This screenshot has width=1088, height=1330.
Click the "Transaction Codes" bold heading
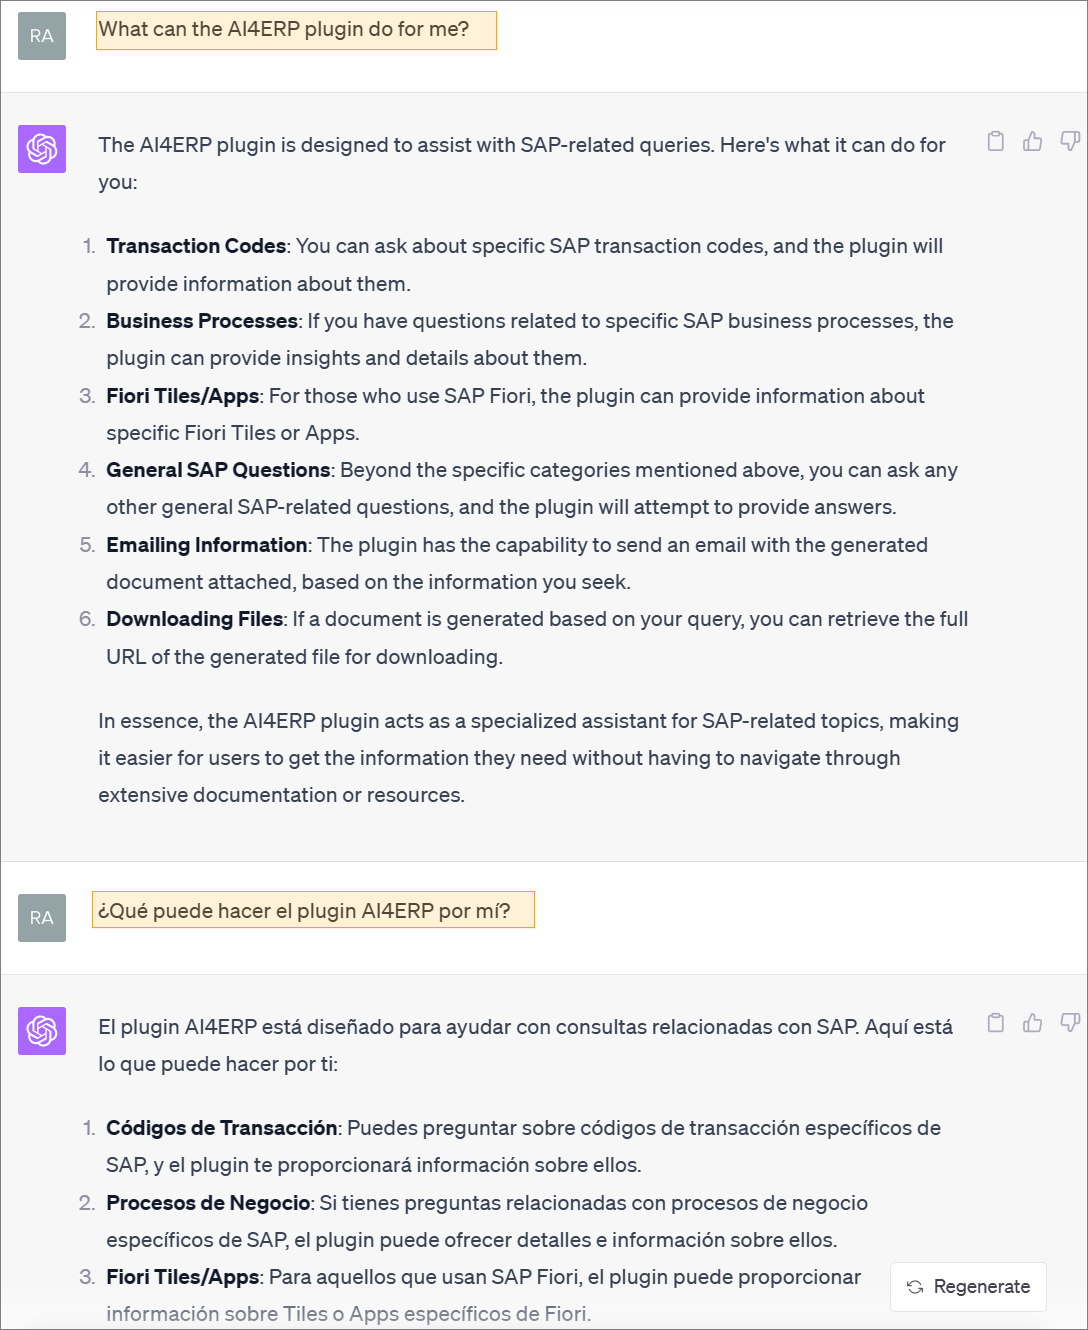point(196,246)
